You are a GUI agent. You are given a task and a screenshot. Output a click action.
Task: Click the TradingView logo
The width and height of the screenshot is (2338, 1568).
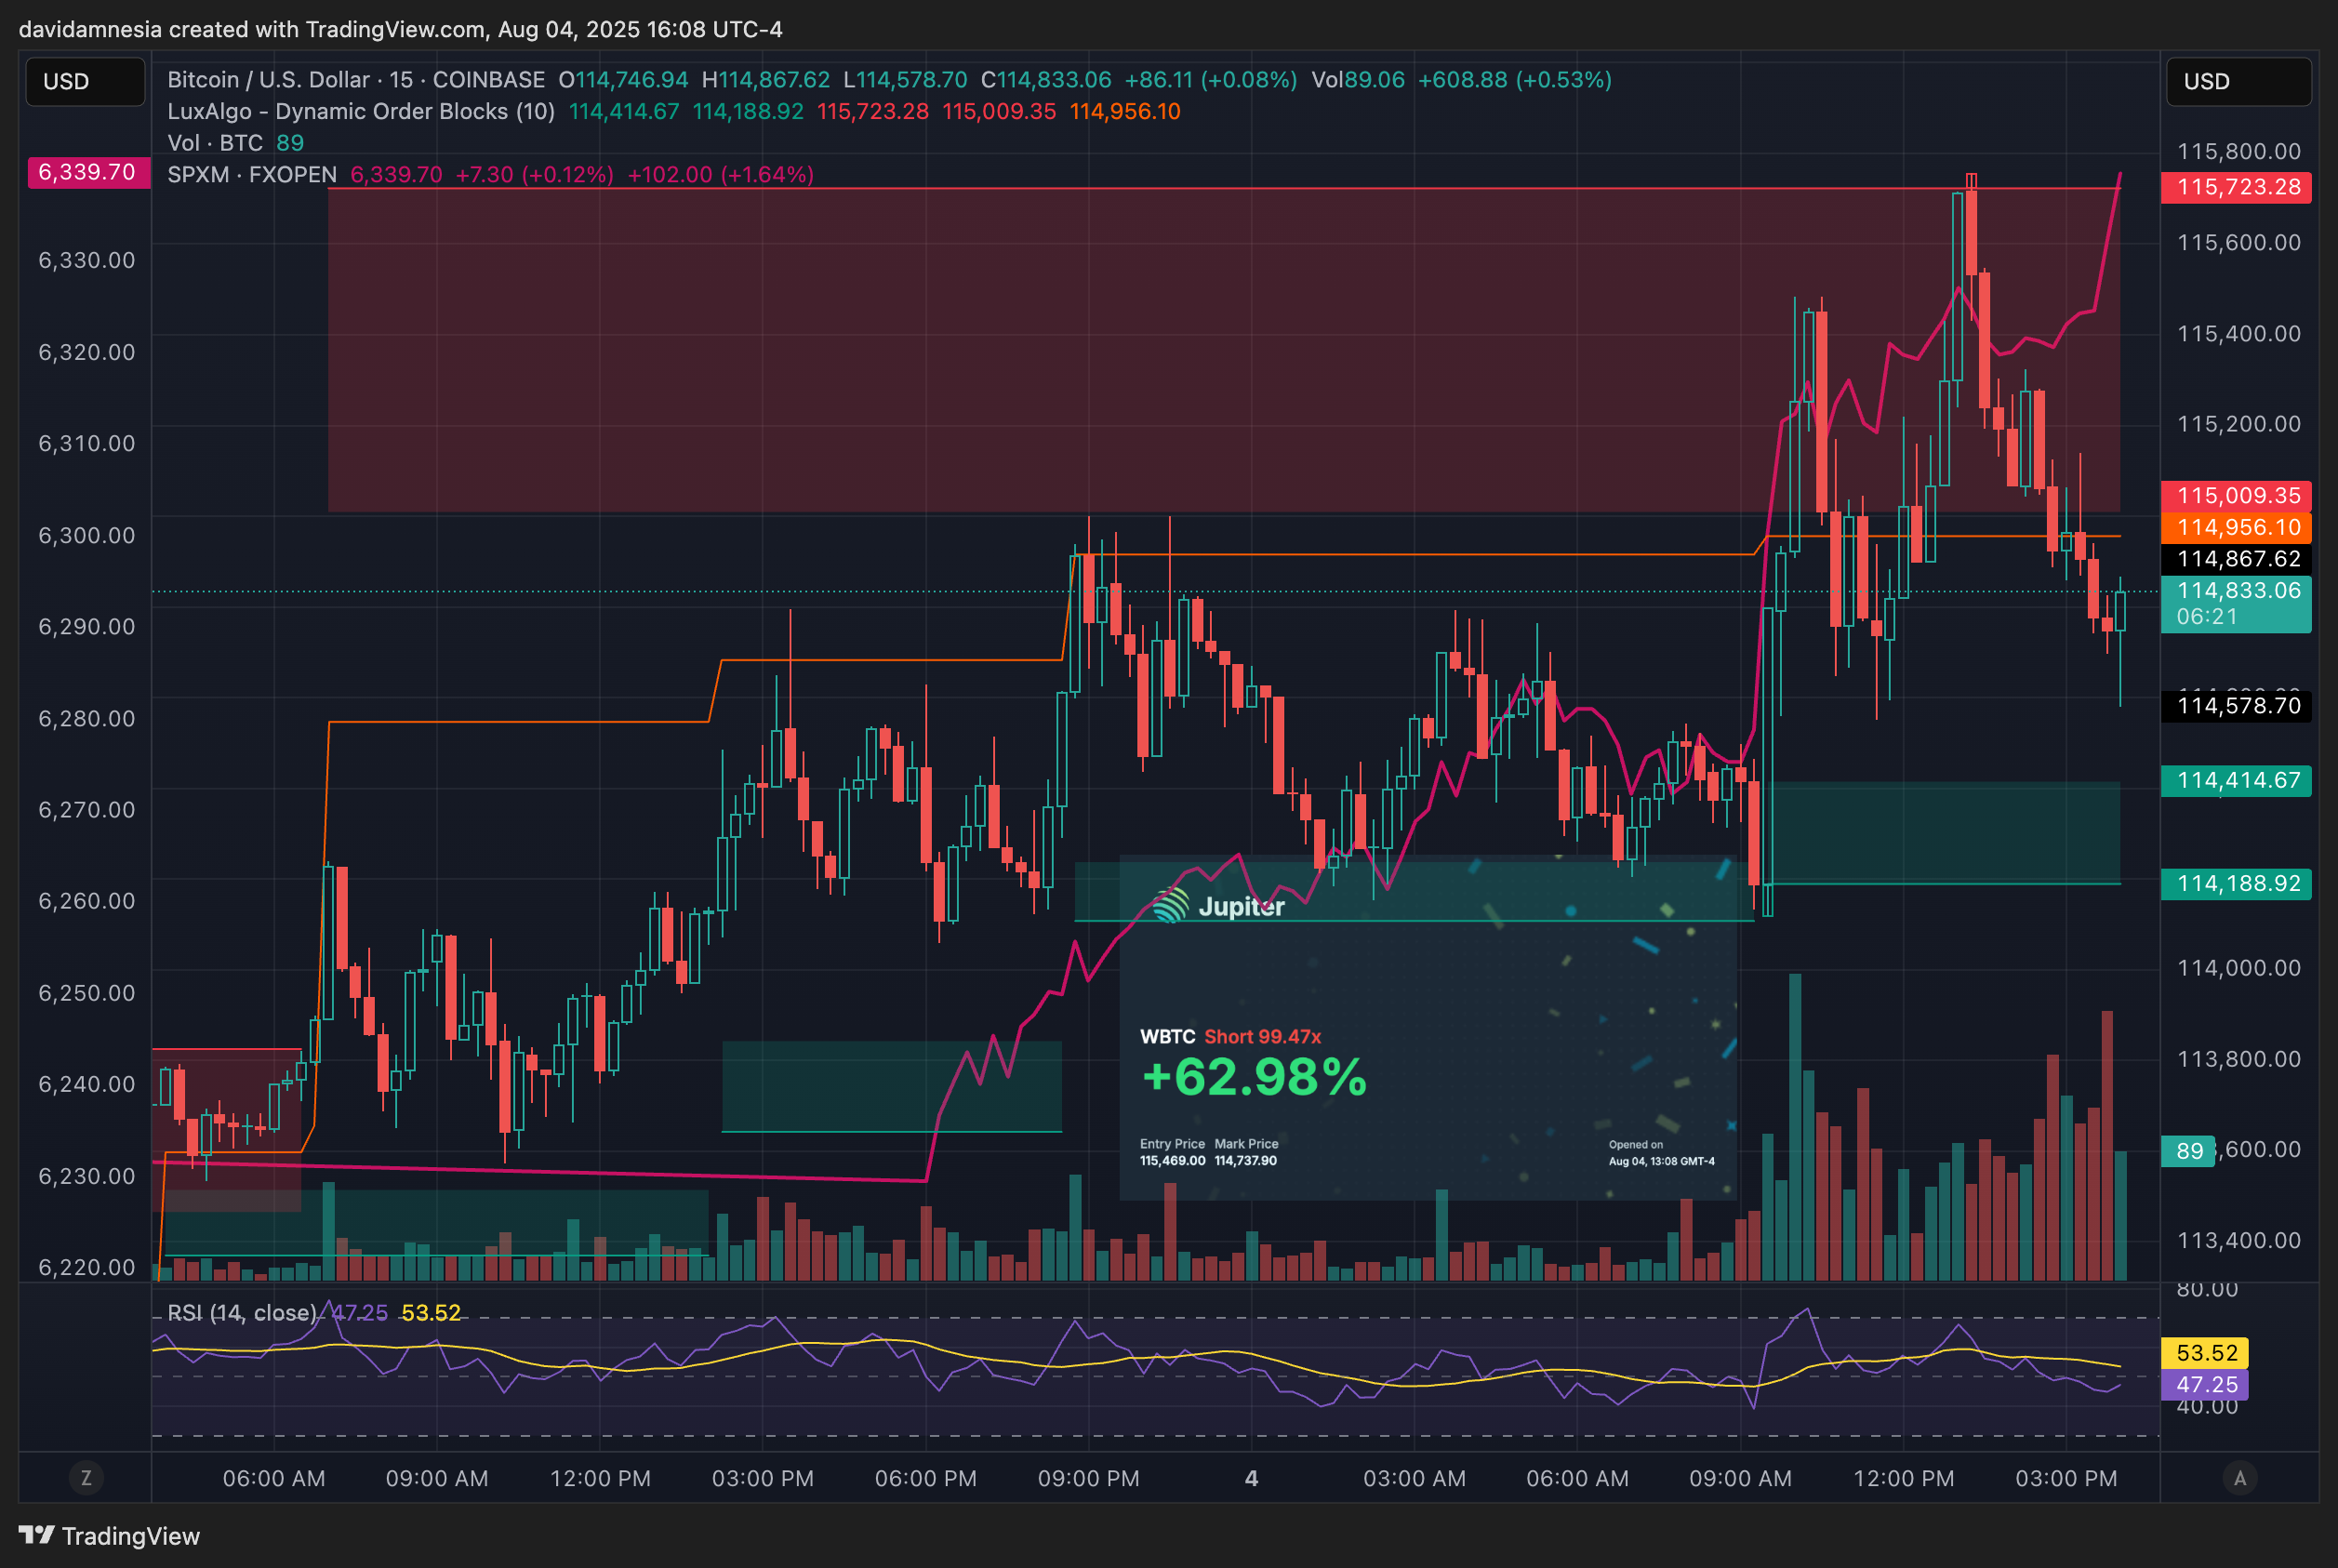click(x=109, y=1536)
